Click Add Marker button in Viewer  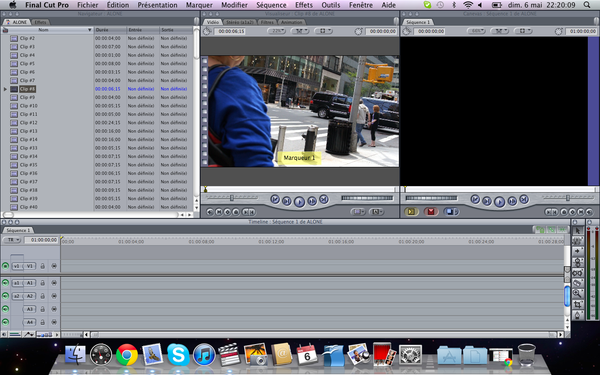click(236, 212)
